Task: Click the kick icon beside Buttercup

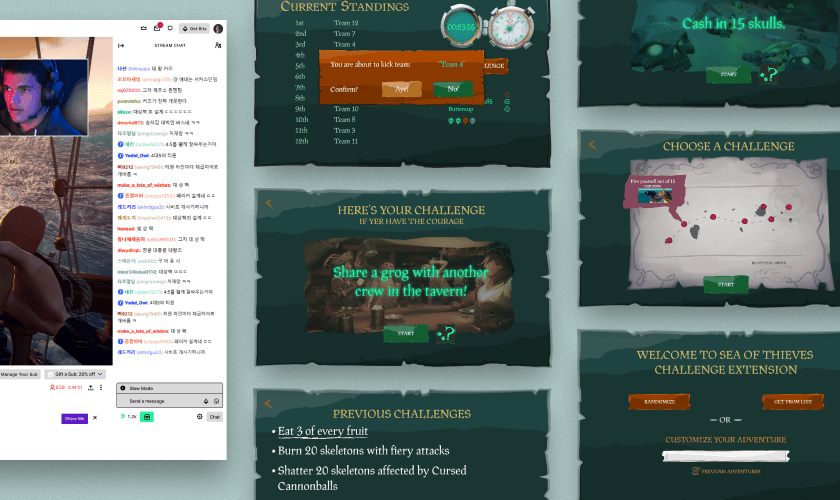Action: [x=507, y=109]
